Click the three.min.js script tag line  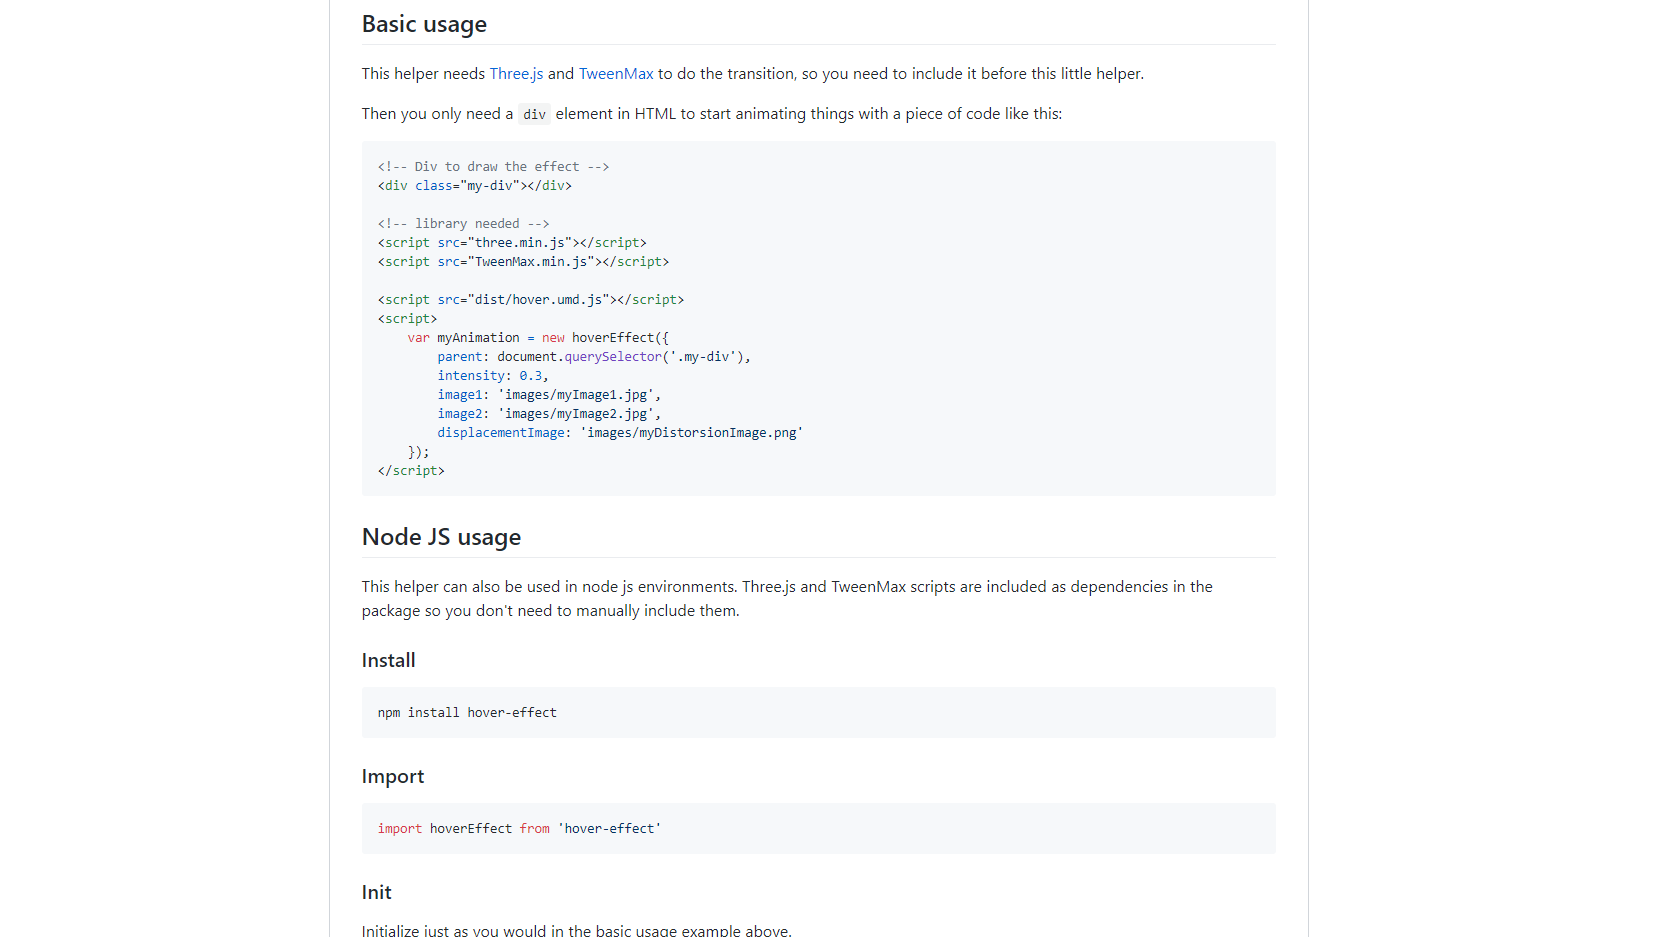pyautogui.click(x=512, y=243)
